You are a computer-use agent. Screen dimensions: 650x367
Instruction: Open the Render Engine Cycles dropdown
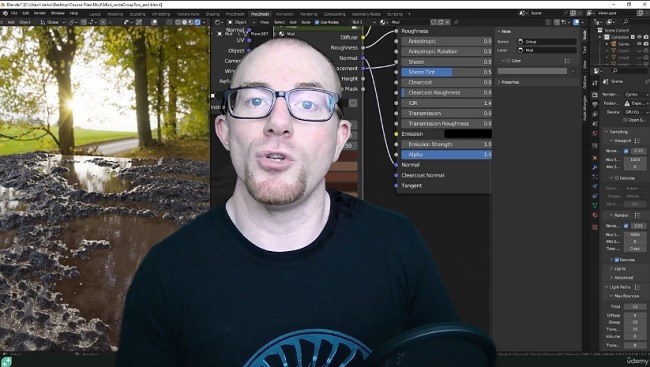[x=636, y=95]
